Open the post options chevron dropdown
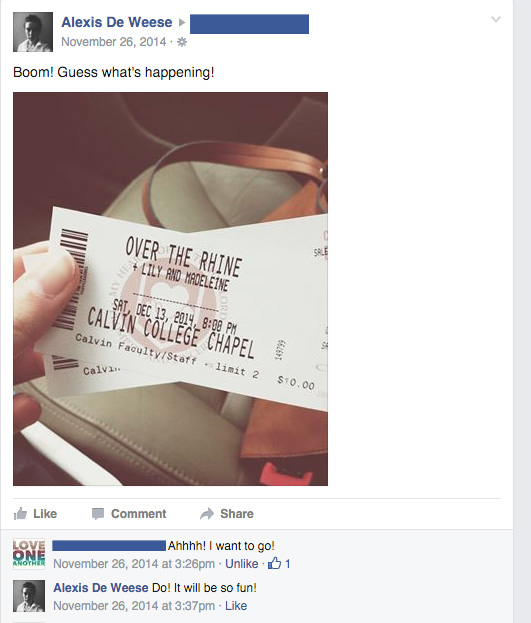531x623 pixels. coord(496,19)
